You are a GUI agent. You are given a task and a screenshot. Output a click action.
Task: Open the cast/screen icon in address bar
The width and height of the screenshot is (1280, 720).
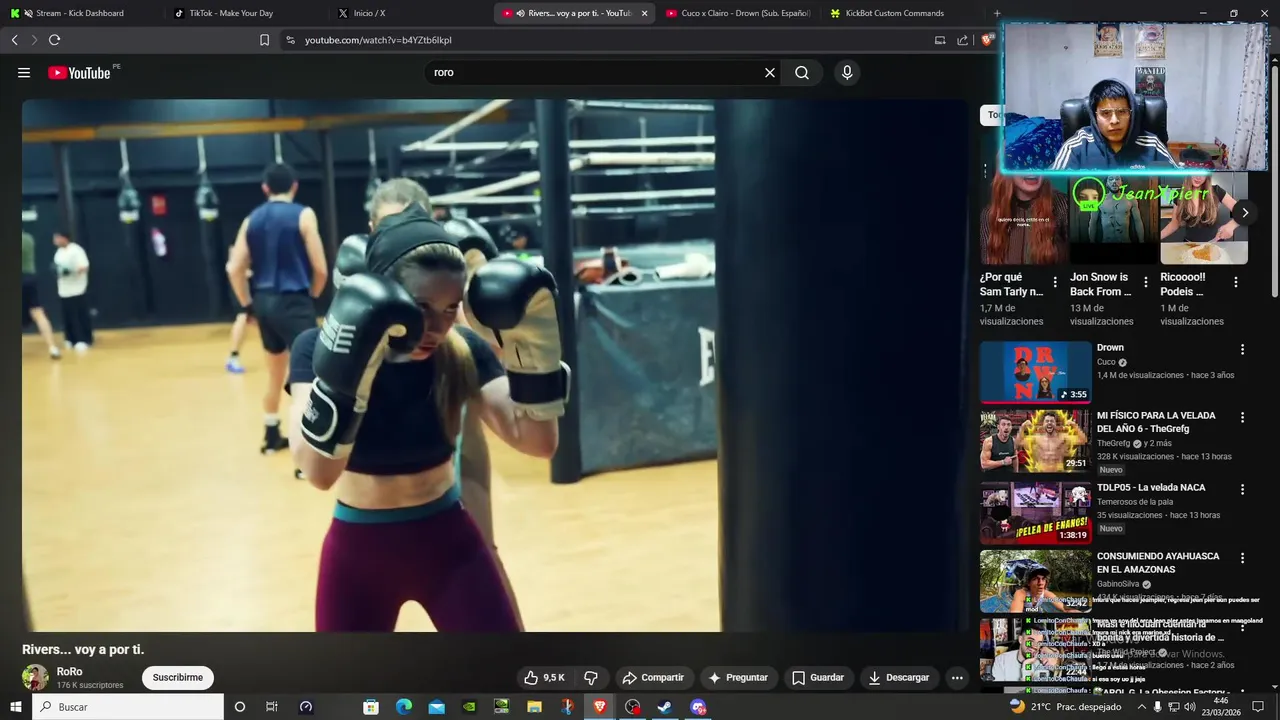[940, 40]
